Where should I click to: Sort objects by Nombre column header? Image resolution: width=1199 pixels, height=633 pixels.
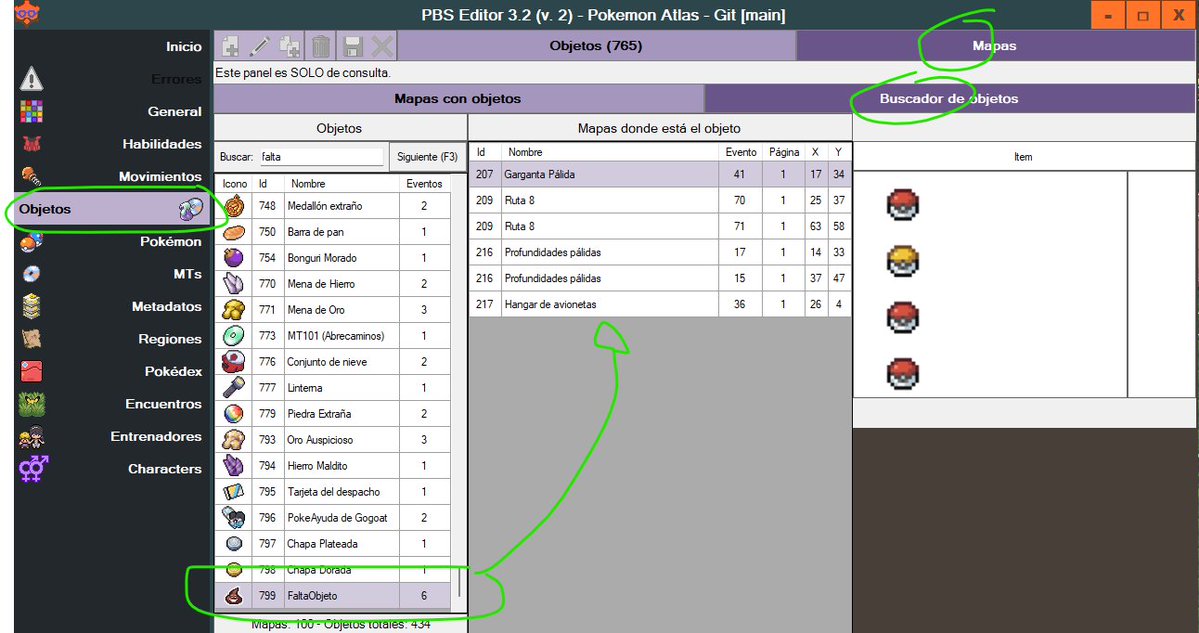[342, 183]
